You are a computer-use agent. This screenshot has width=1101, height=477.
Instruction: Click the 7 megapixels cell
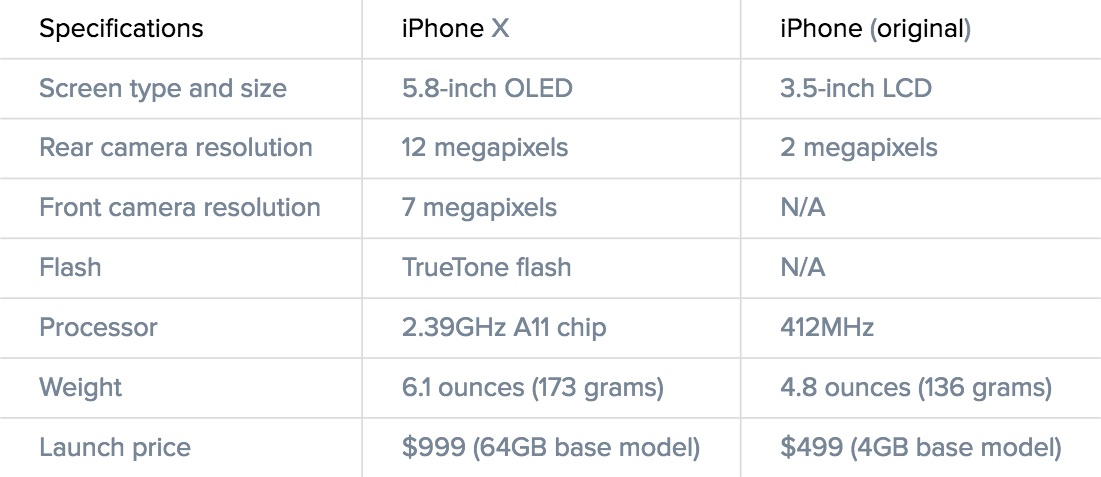click(479, 208)
